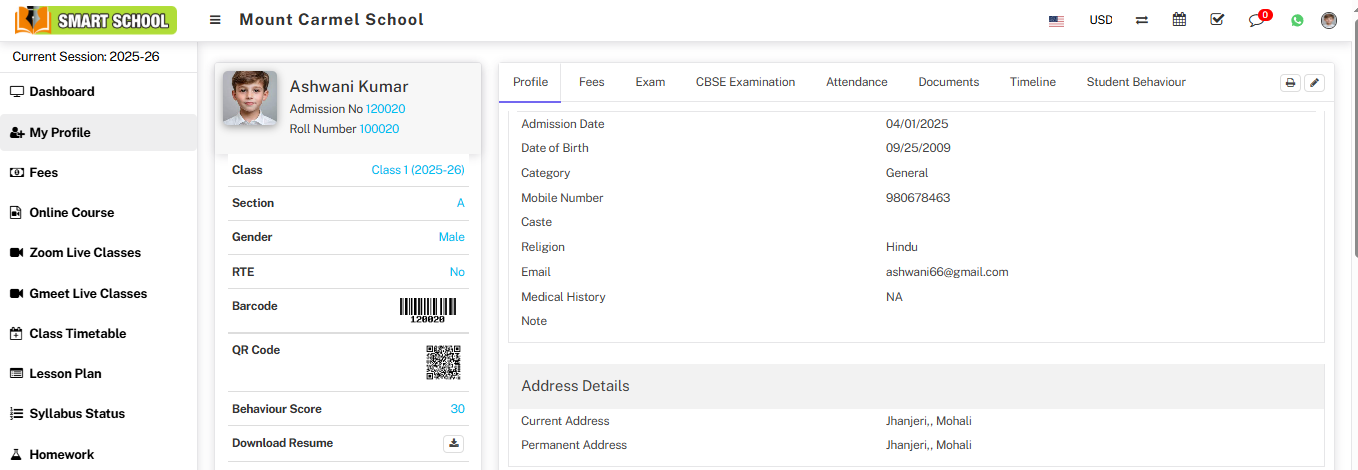The image size is (1358, 470).
Task: Toggle the hamburger sidebar menu
Action: pyautogui.click(x=215, y=20)
